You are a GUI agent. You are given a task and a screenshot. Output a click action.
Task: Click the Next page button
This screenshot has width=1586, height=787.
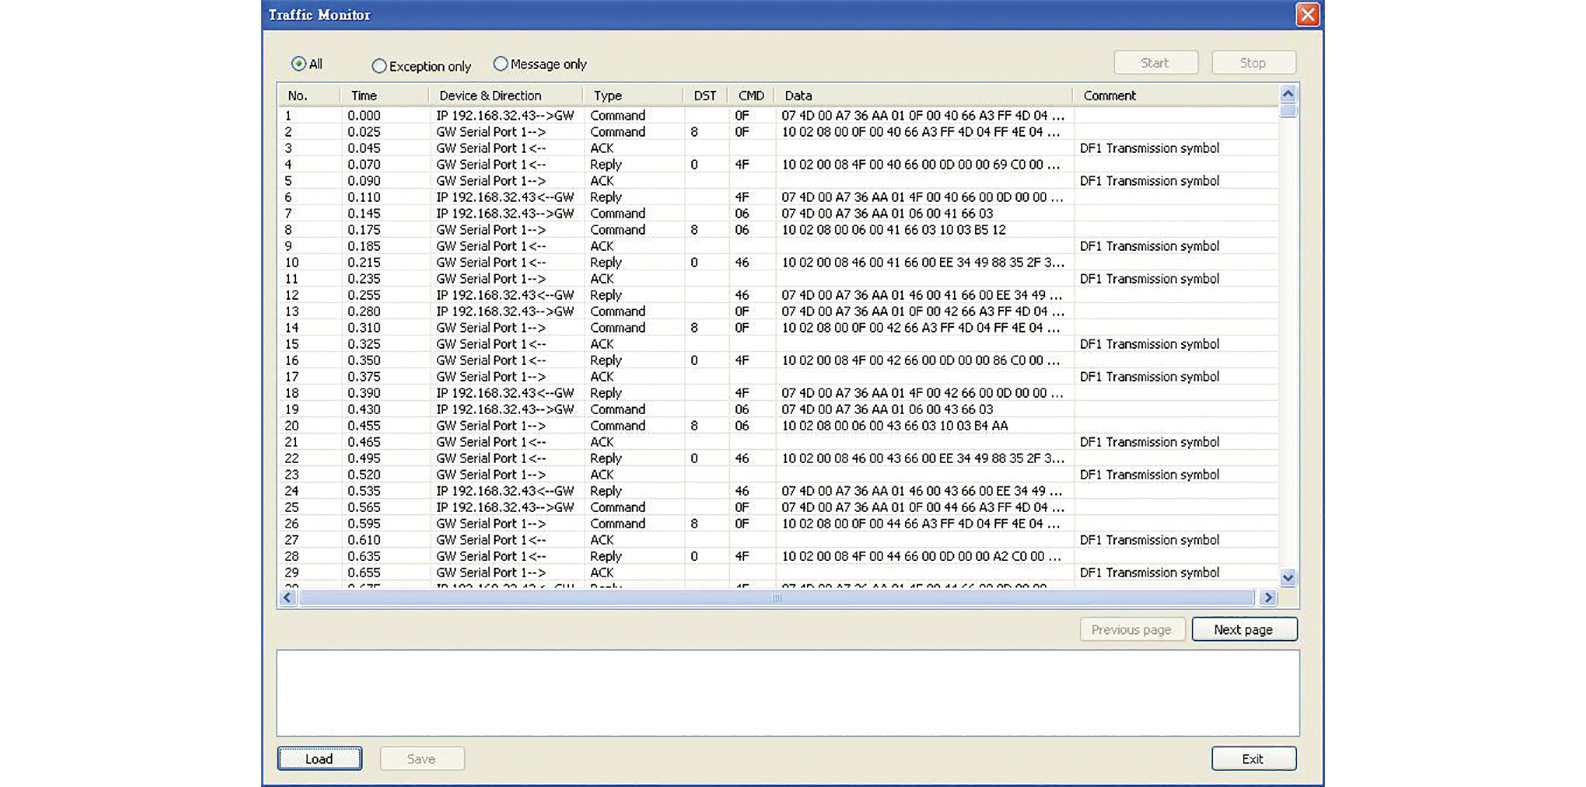point(1243,629)
